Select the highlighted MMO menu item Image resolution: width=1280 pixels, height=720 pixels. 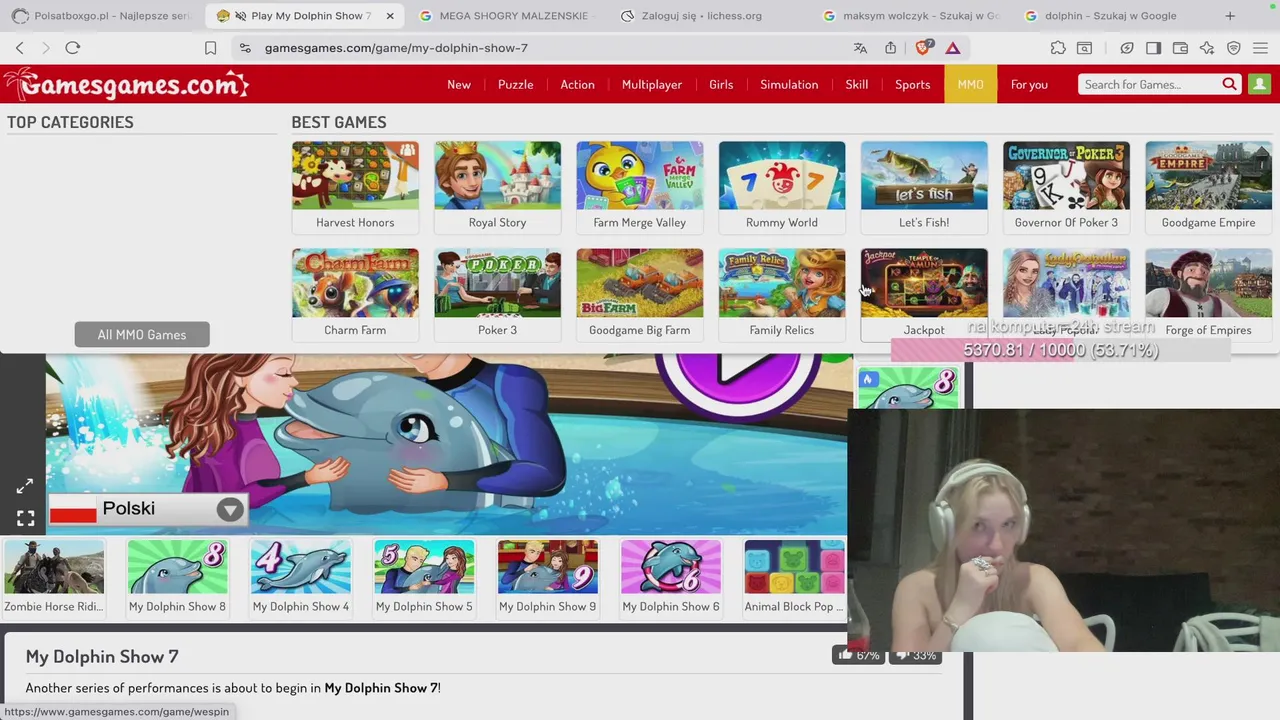970,84
